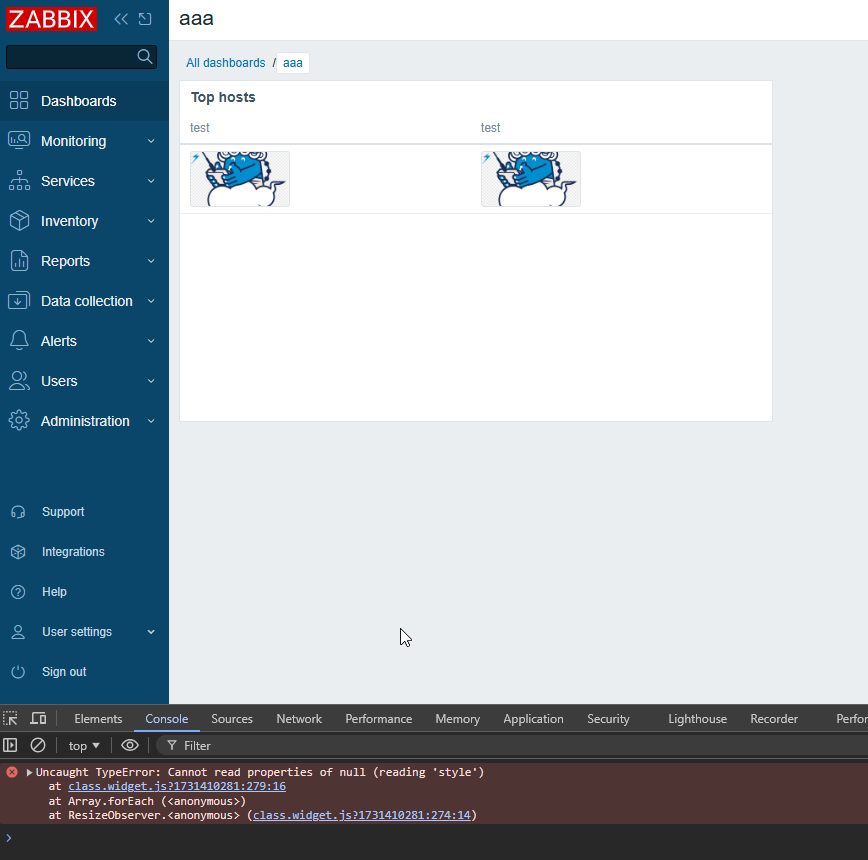This screenshot has width=868, height=860.
Task: Switch to the Lighthouse tab in DevTools
Action: pos(698,718)
